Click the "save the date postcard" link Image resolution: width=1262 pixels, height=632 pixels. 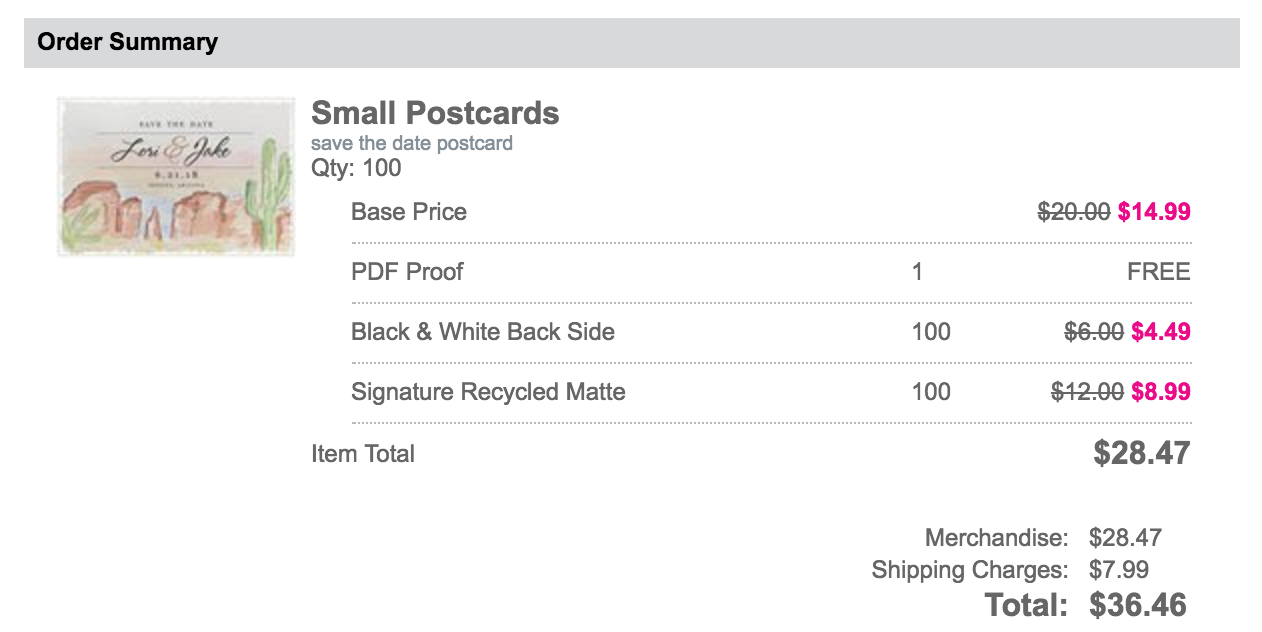[x=411, y=143]
